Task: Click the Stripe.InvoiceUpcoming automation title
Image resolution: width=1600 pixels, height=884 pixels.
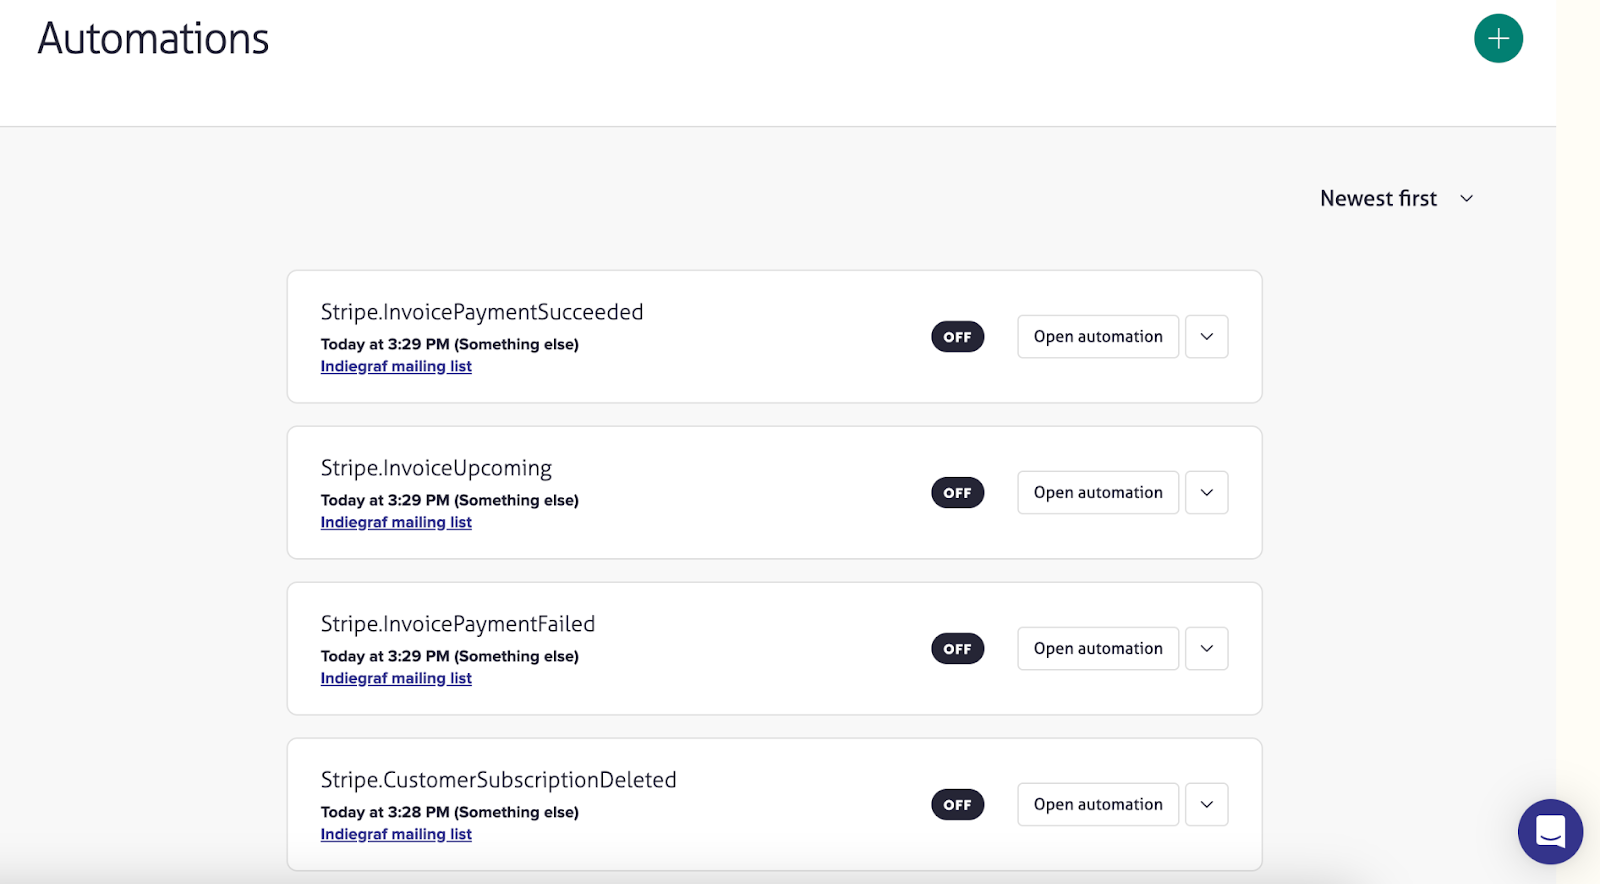Action: coord(436,468)
